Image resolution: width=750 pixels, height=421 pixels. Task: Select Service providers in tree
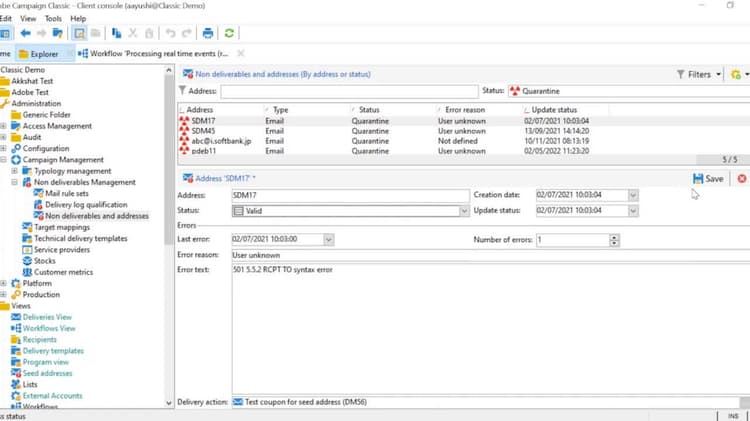coord(62,249)
